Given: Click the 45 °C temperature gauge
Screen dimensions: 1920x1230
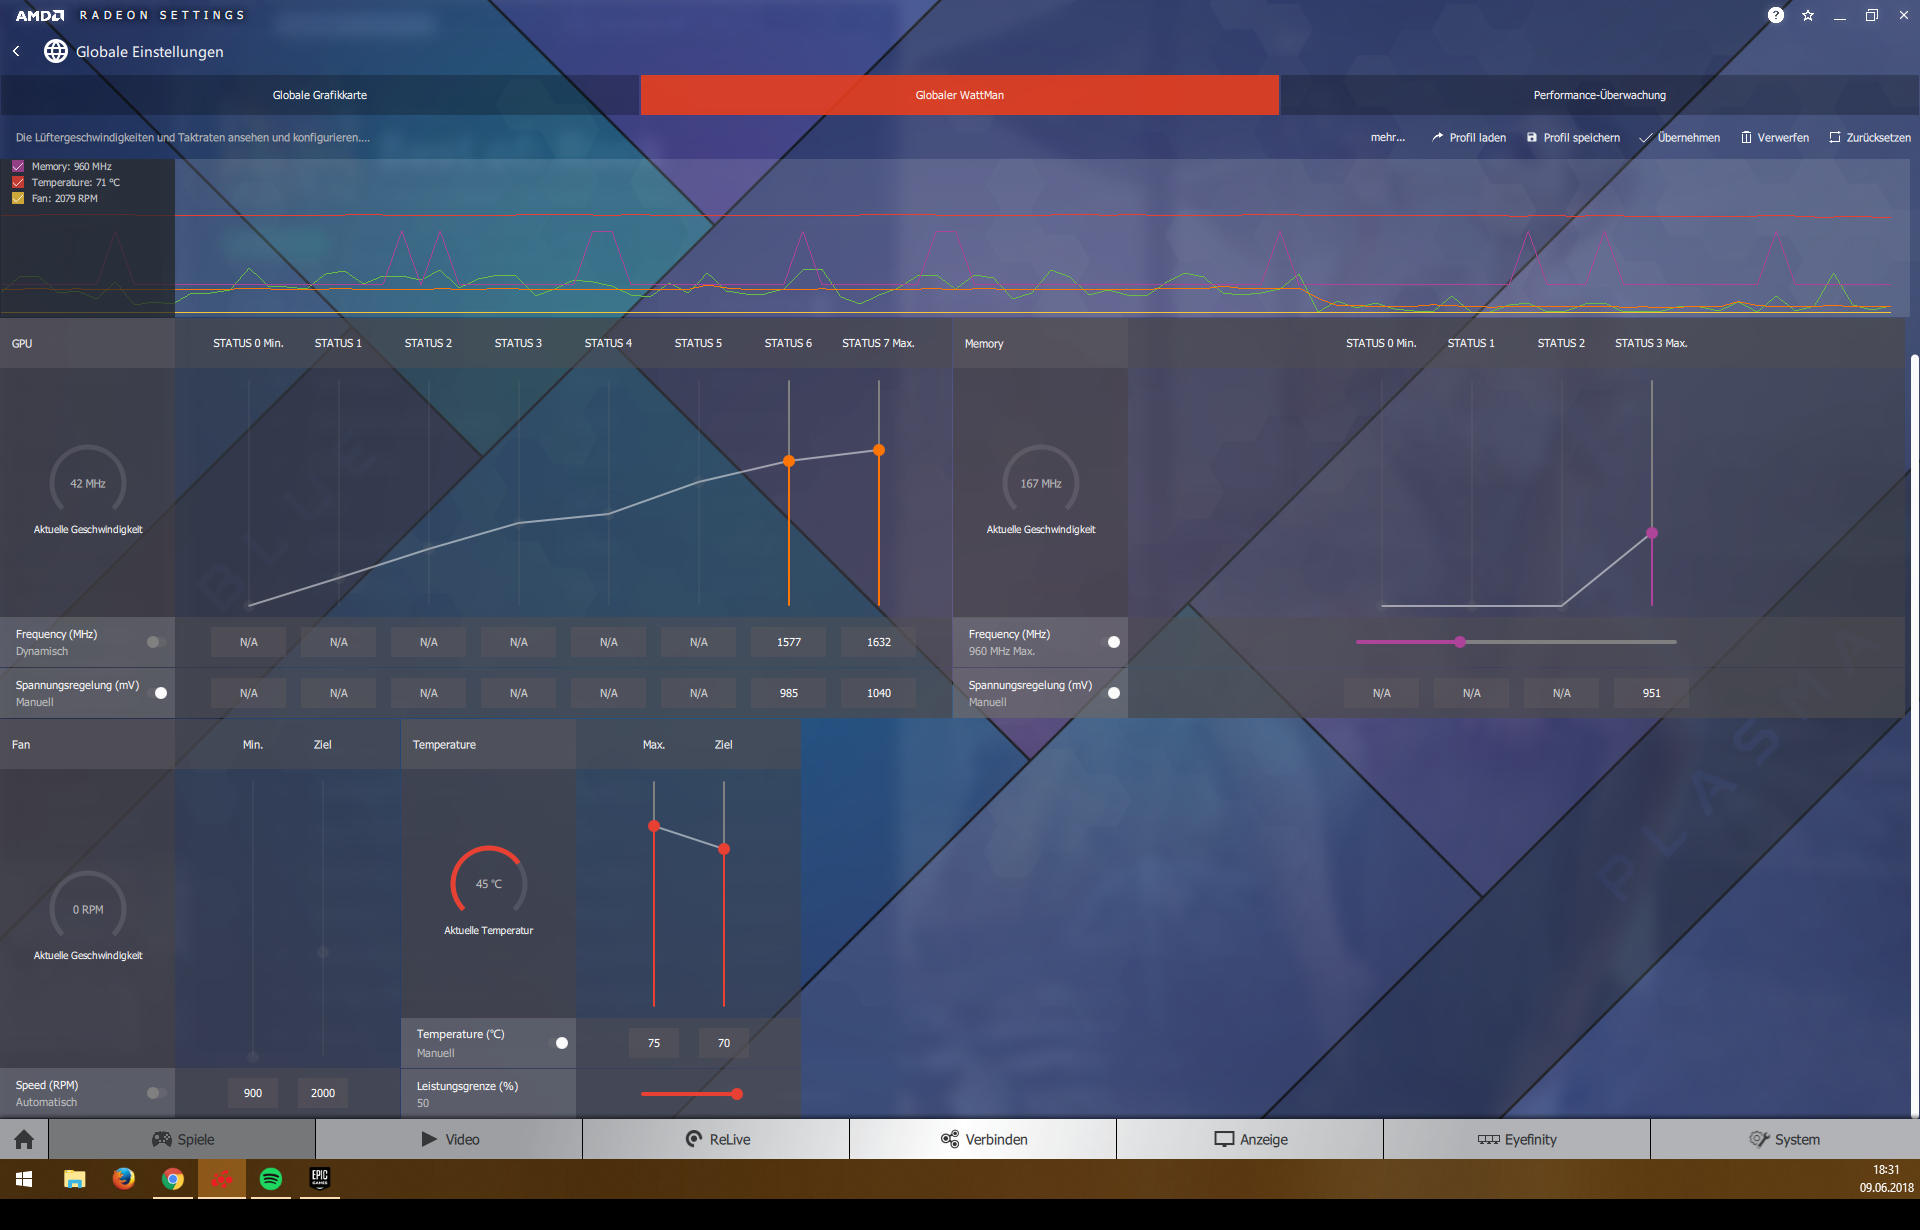Looking at the screenshot, I should tap(489, 884).
